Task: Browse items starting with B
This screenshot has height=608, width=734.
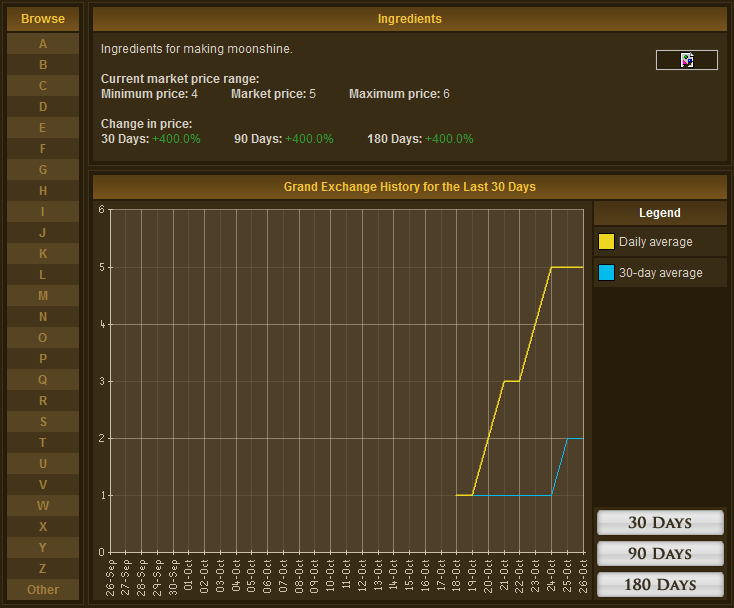Action: [x=43, y=65]
